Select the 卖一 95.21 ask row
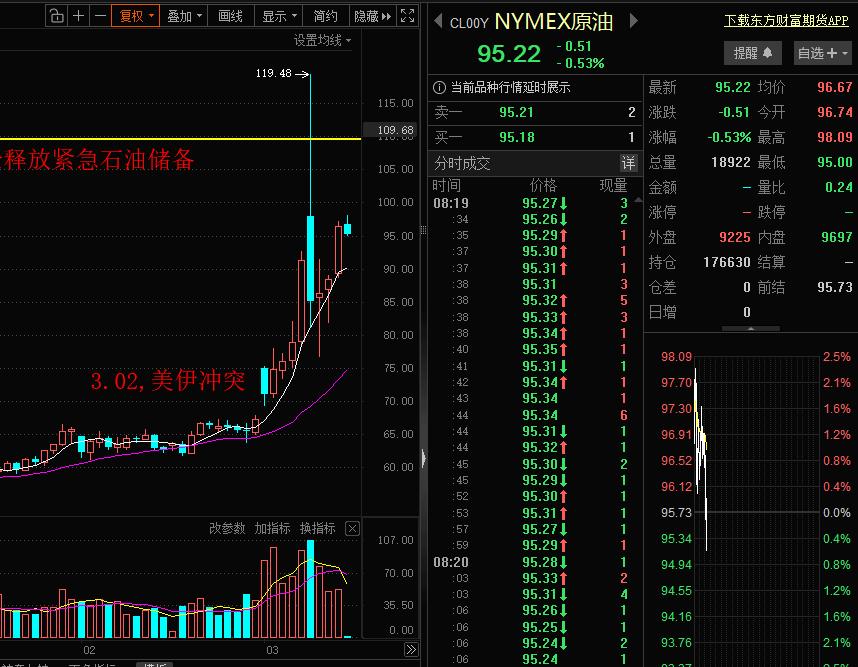Image resolution: width=858 pixels, height=667 pixels. click(x=535, y=112)
